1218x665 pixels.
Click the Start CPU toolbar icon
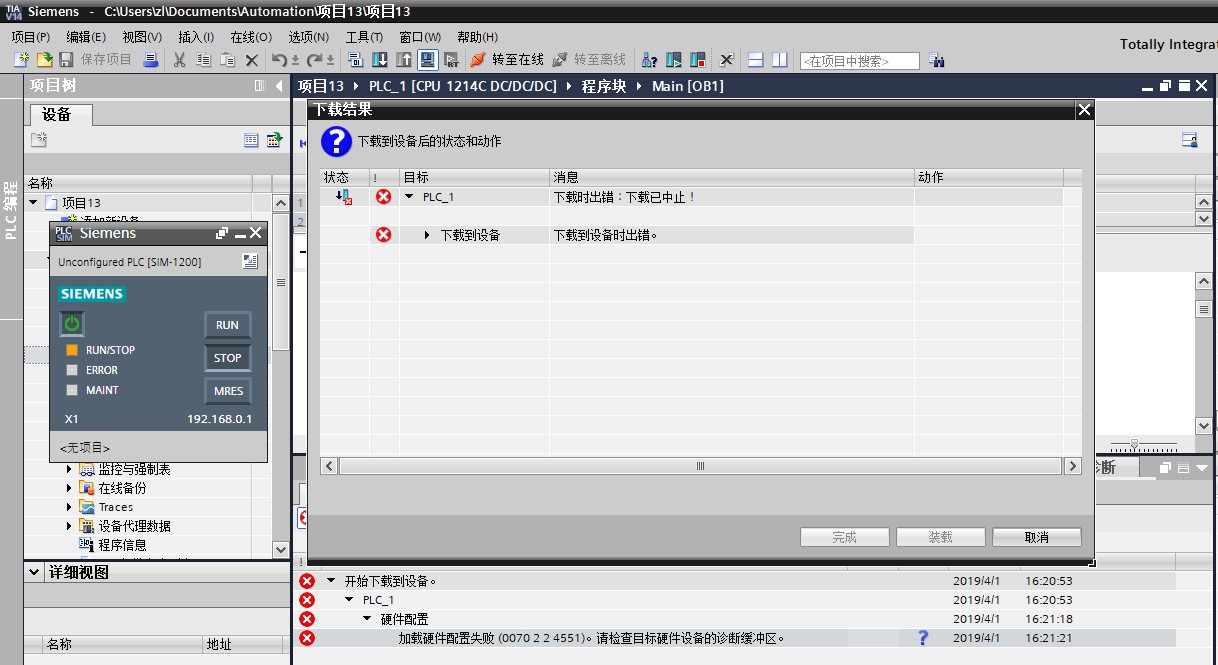point(673,60)
